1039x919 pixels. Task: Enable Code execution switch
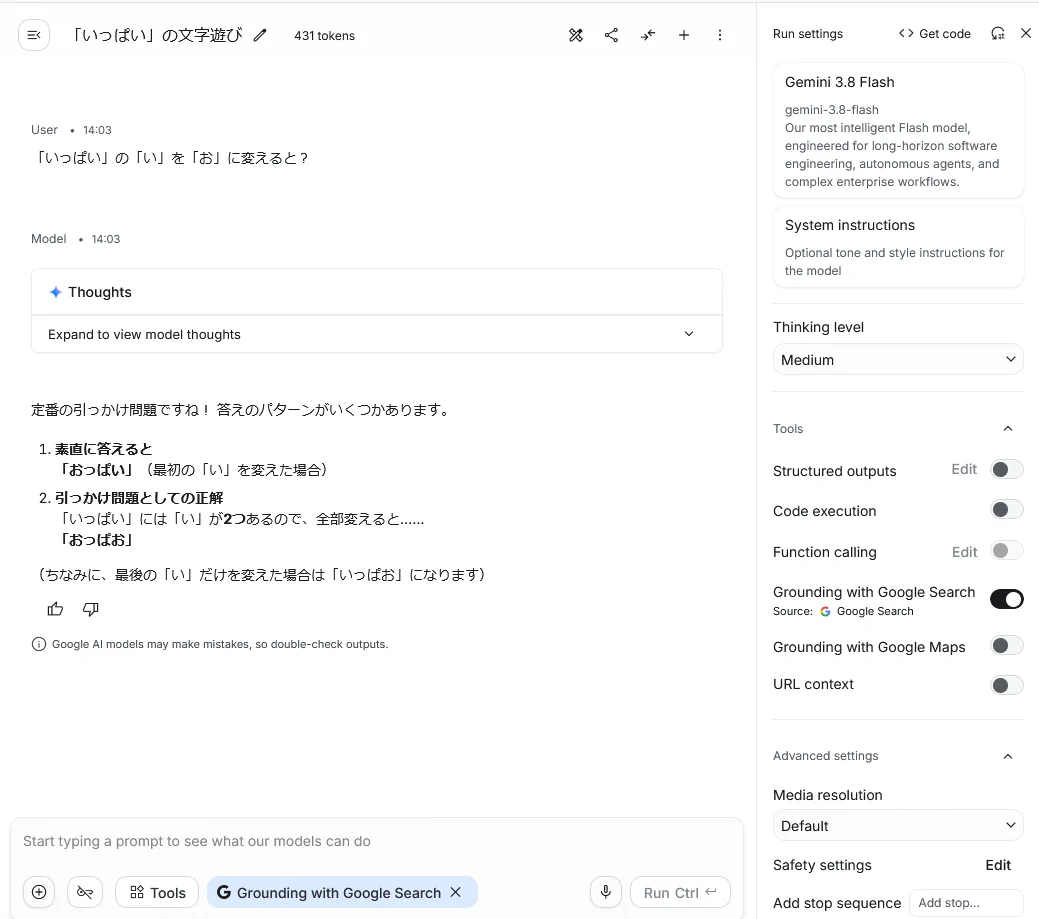point(1007,510)
